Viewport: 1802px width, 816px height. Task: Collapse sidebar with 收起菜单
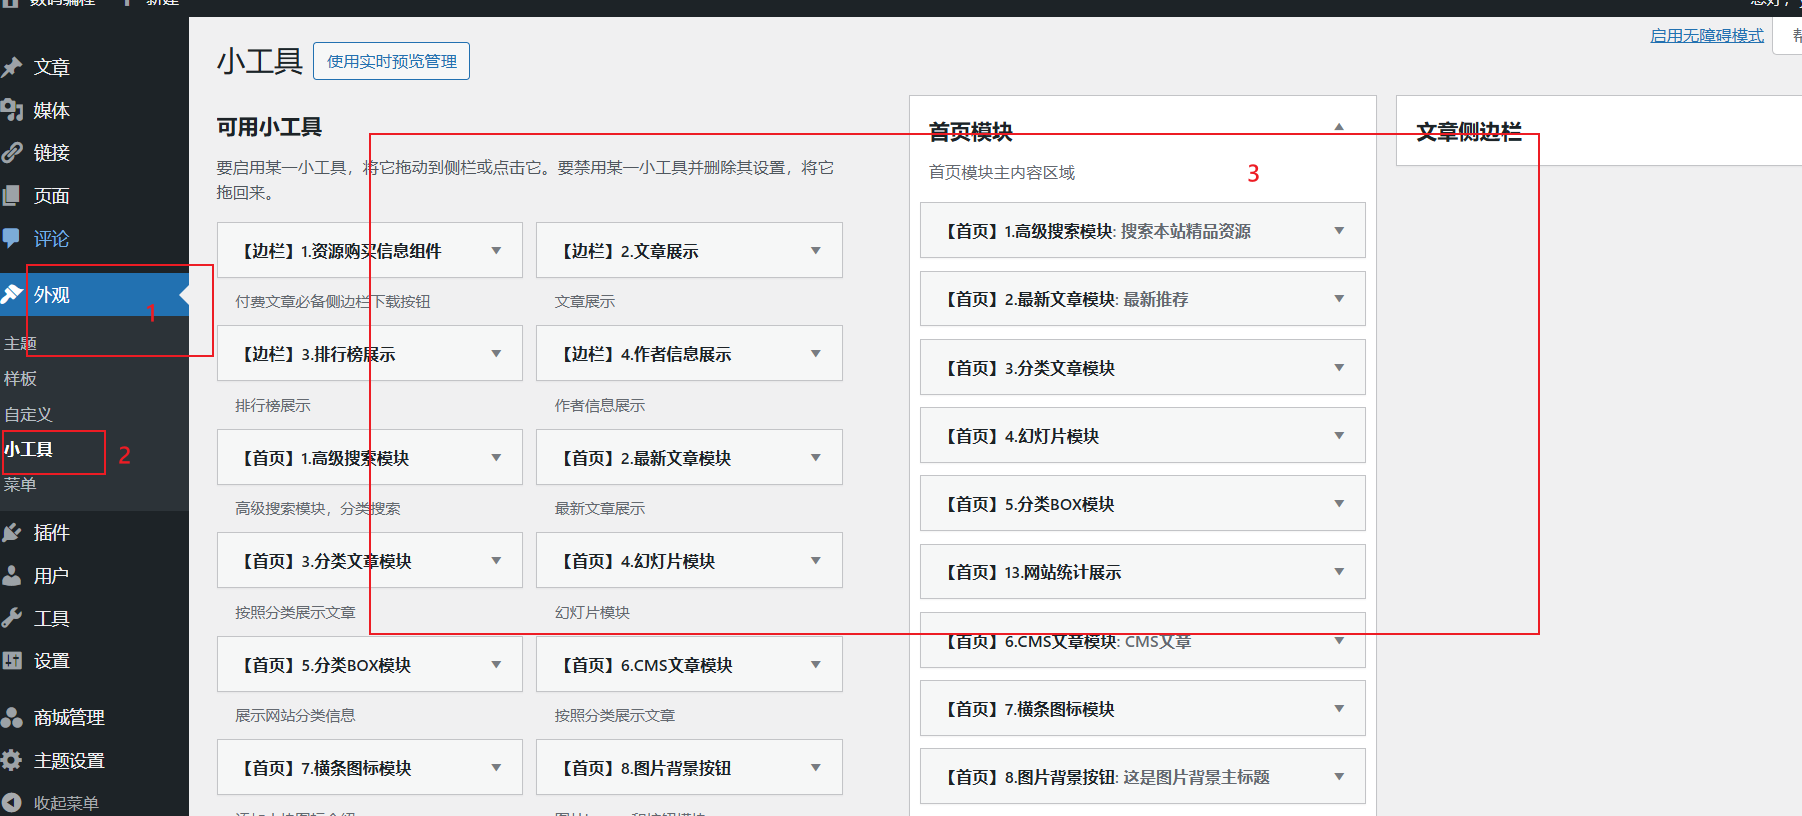tap(65, 803)
